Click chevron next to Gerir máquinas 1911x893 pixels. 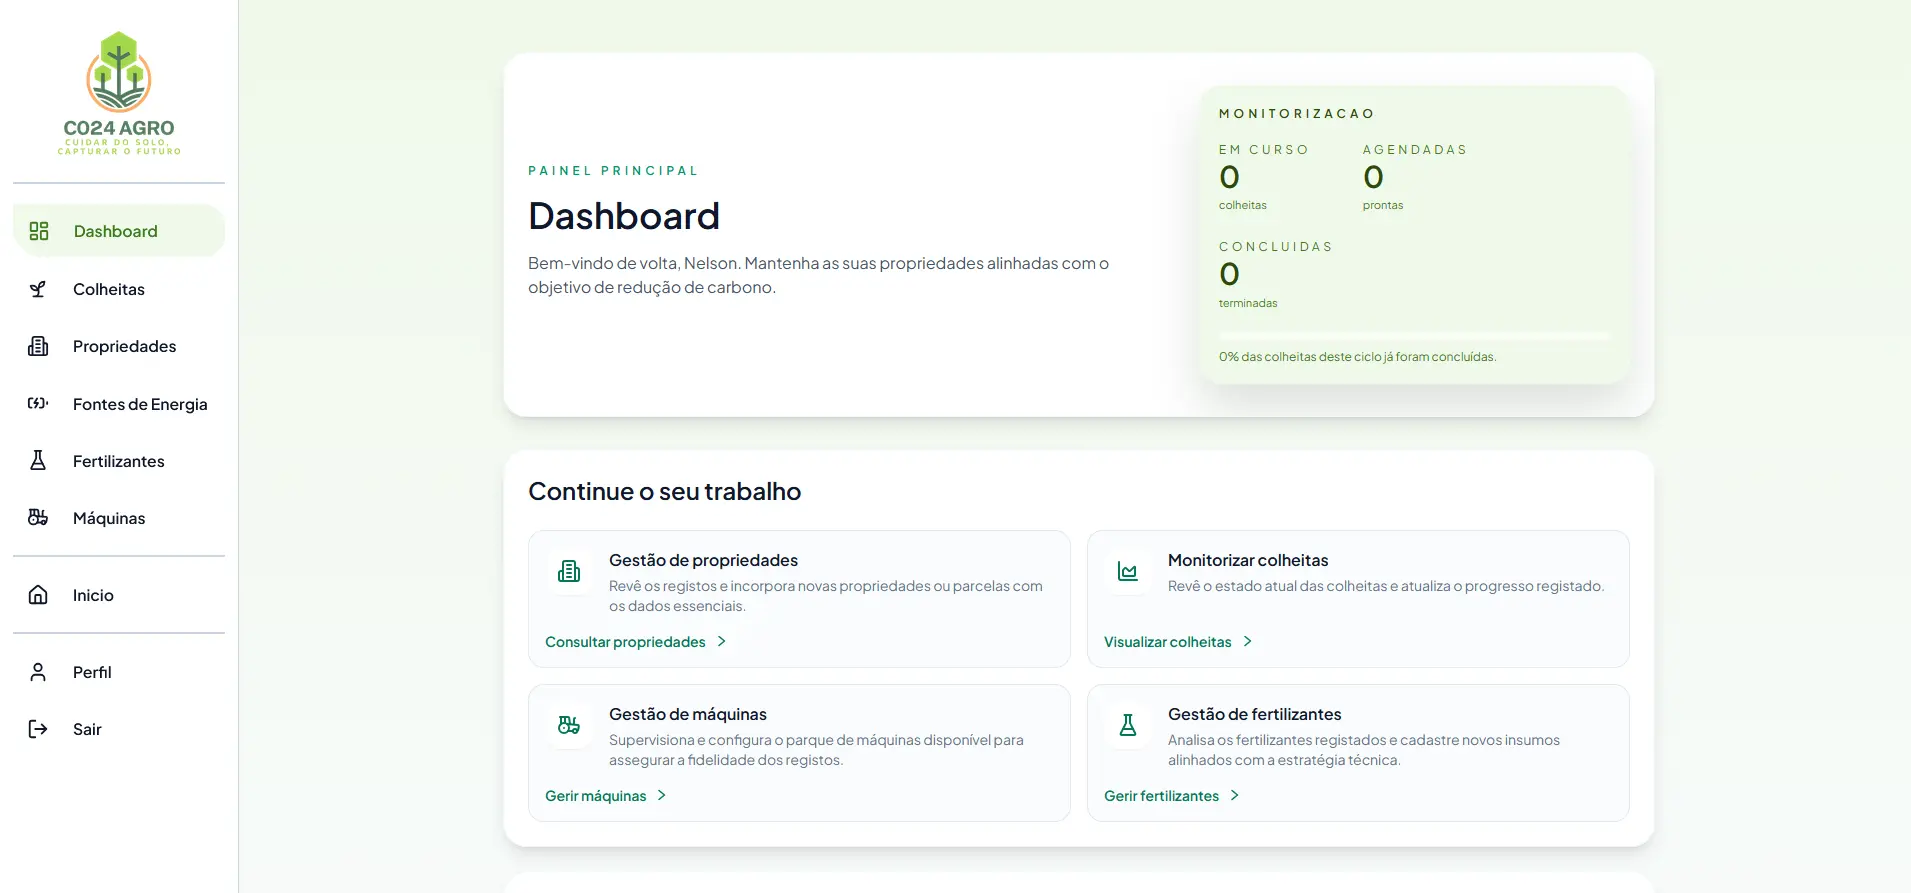[662, 795]
